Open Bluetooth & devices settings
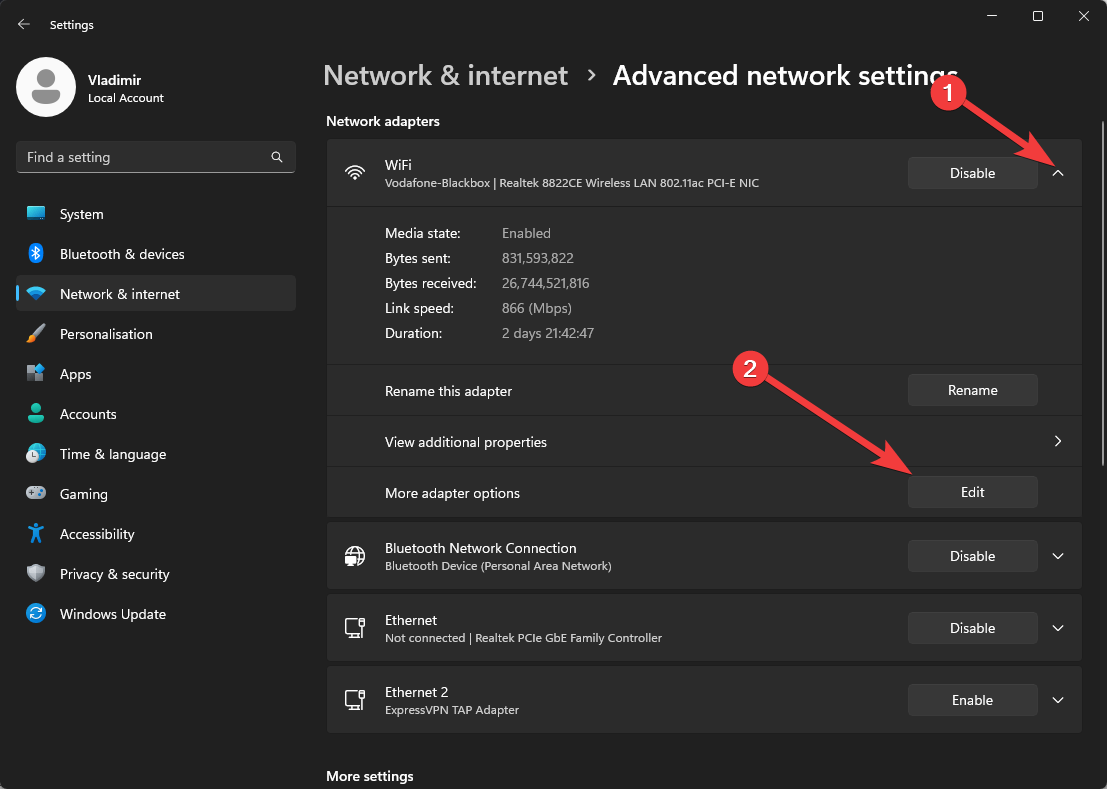Viewport: 1107px width, 789px height. pos(121,254)
